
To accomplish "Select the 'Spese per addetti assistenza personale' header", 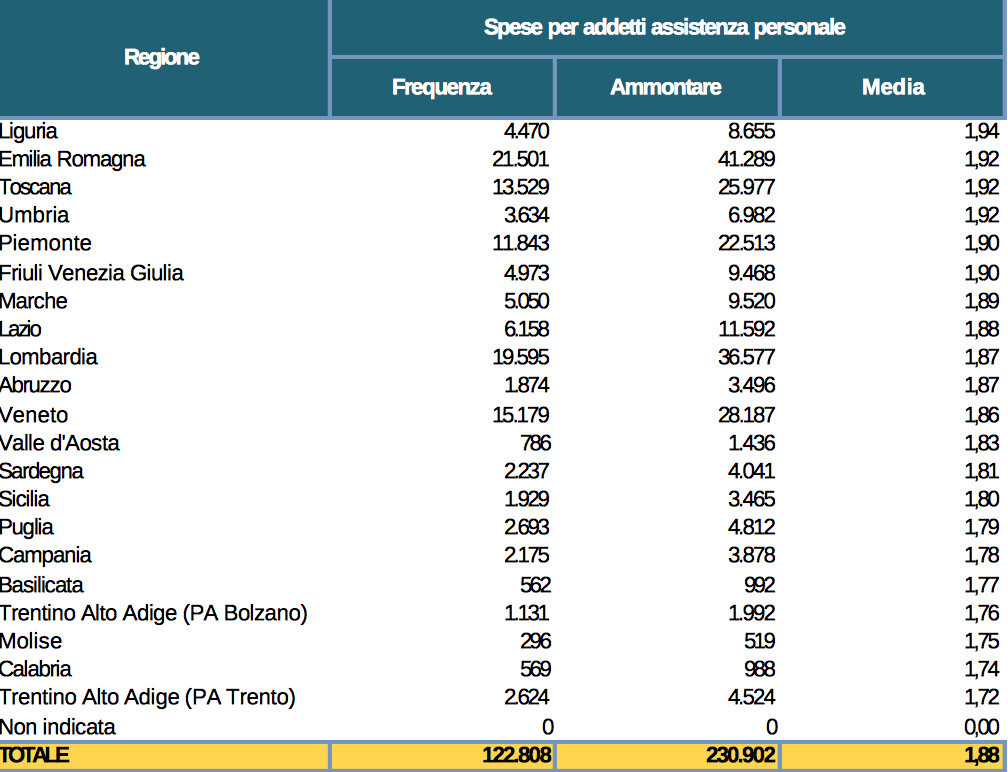I will [665, 27].
